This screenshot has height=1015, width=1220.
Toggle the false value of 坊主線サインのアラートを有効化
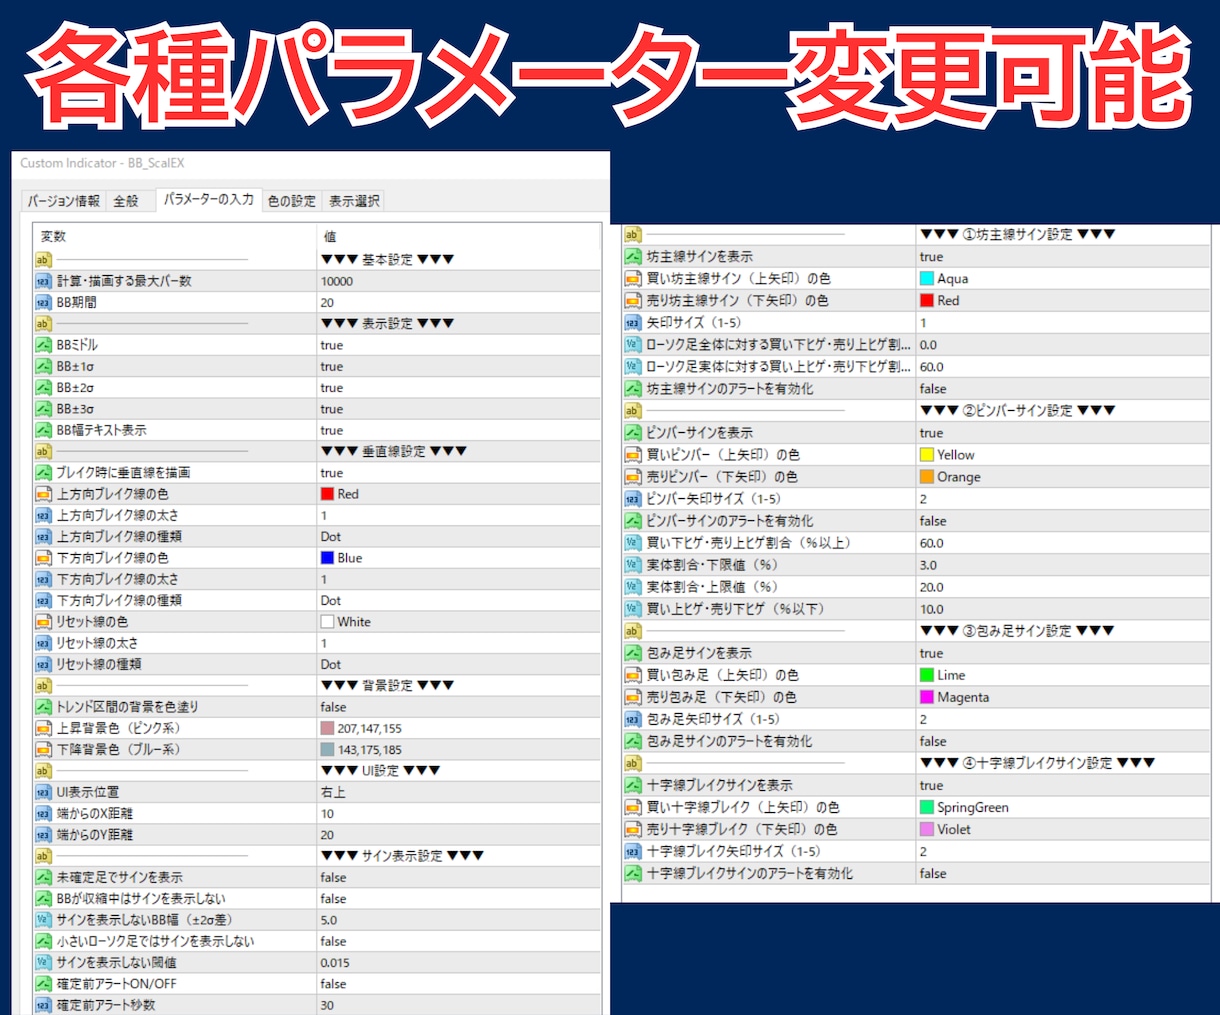pos(933,389)
